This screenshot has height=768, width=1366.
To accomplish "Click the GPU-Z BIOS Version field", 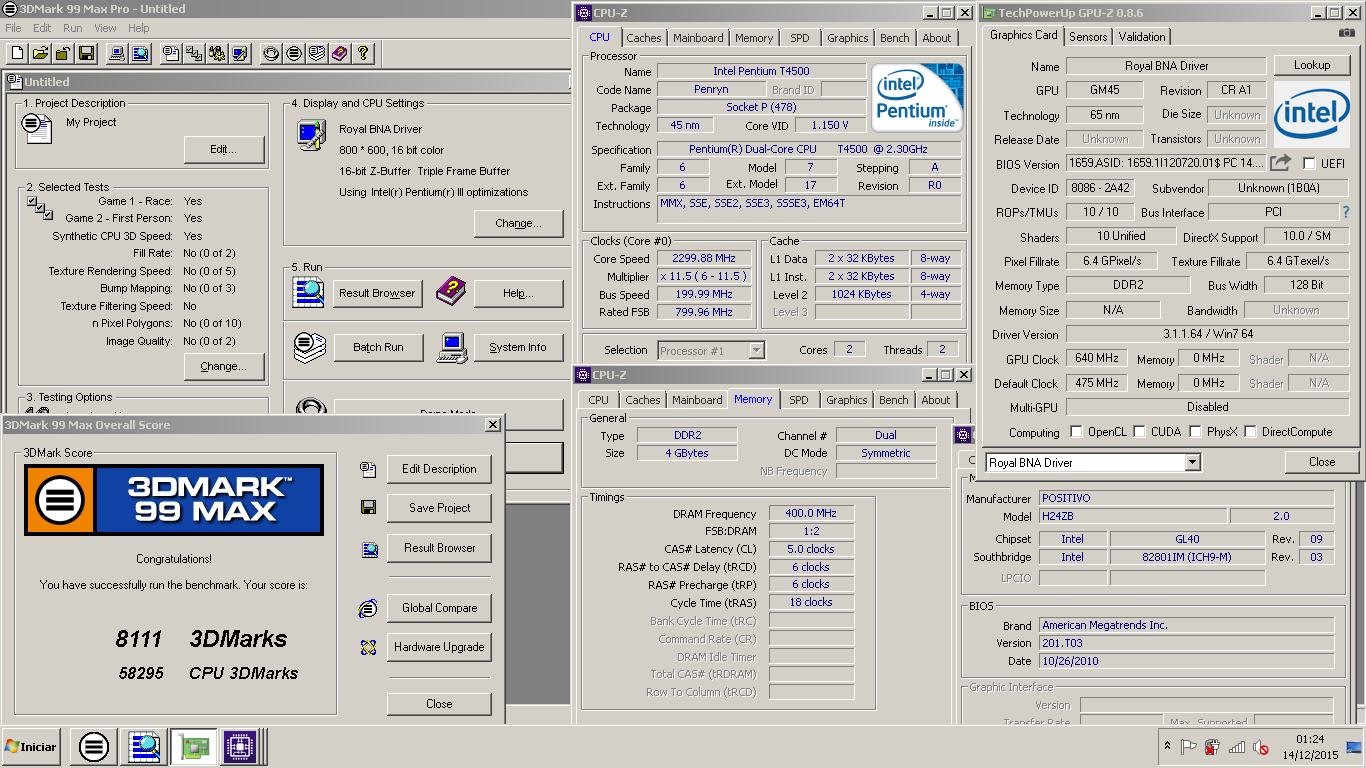I will click(x=1165, y=164).
